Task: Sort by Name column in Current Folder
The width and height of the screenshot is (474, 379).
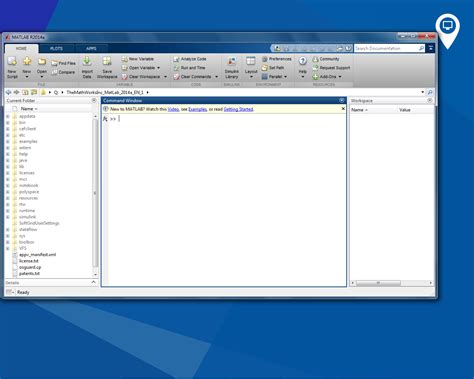Action: (x=29, y=109)
